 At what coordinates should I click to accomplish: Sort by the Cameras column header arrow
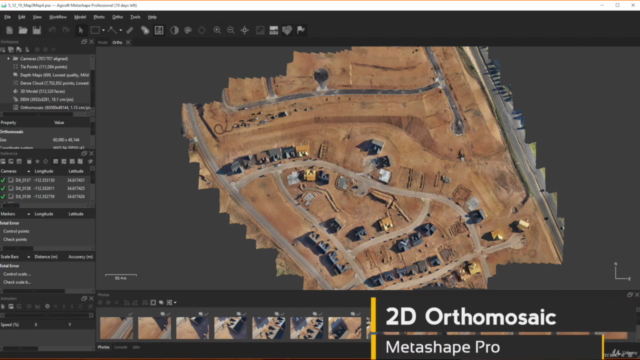(x=28, y=171)
